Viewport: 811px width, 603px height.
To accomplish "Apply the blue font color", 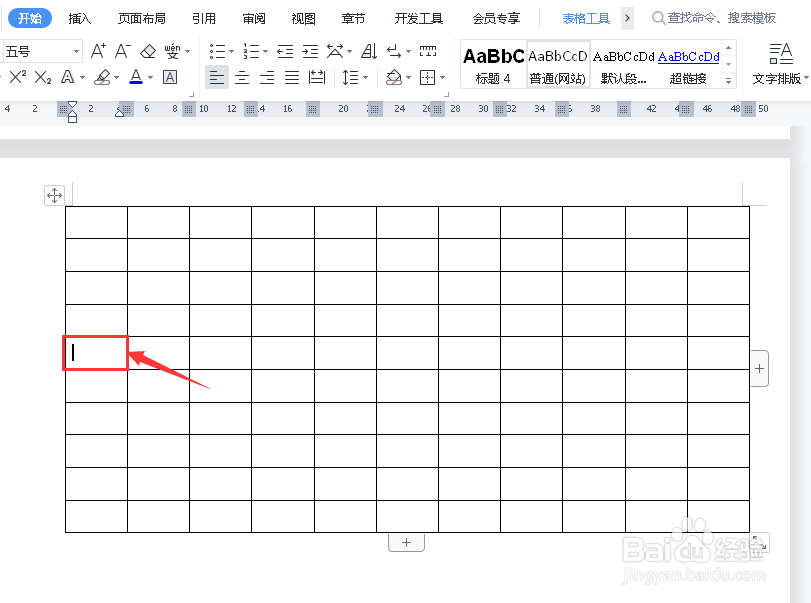I will tap(136, 78).
